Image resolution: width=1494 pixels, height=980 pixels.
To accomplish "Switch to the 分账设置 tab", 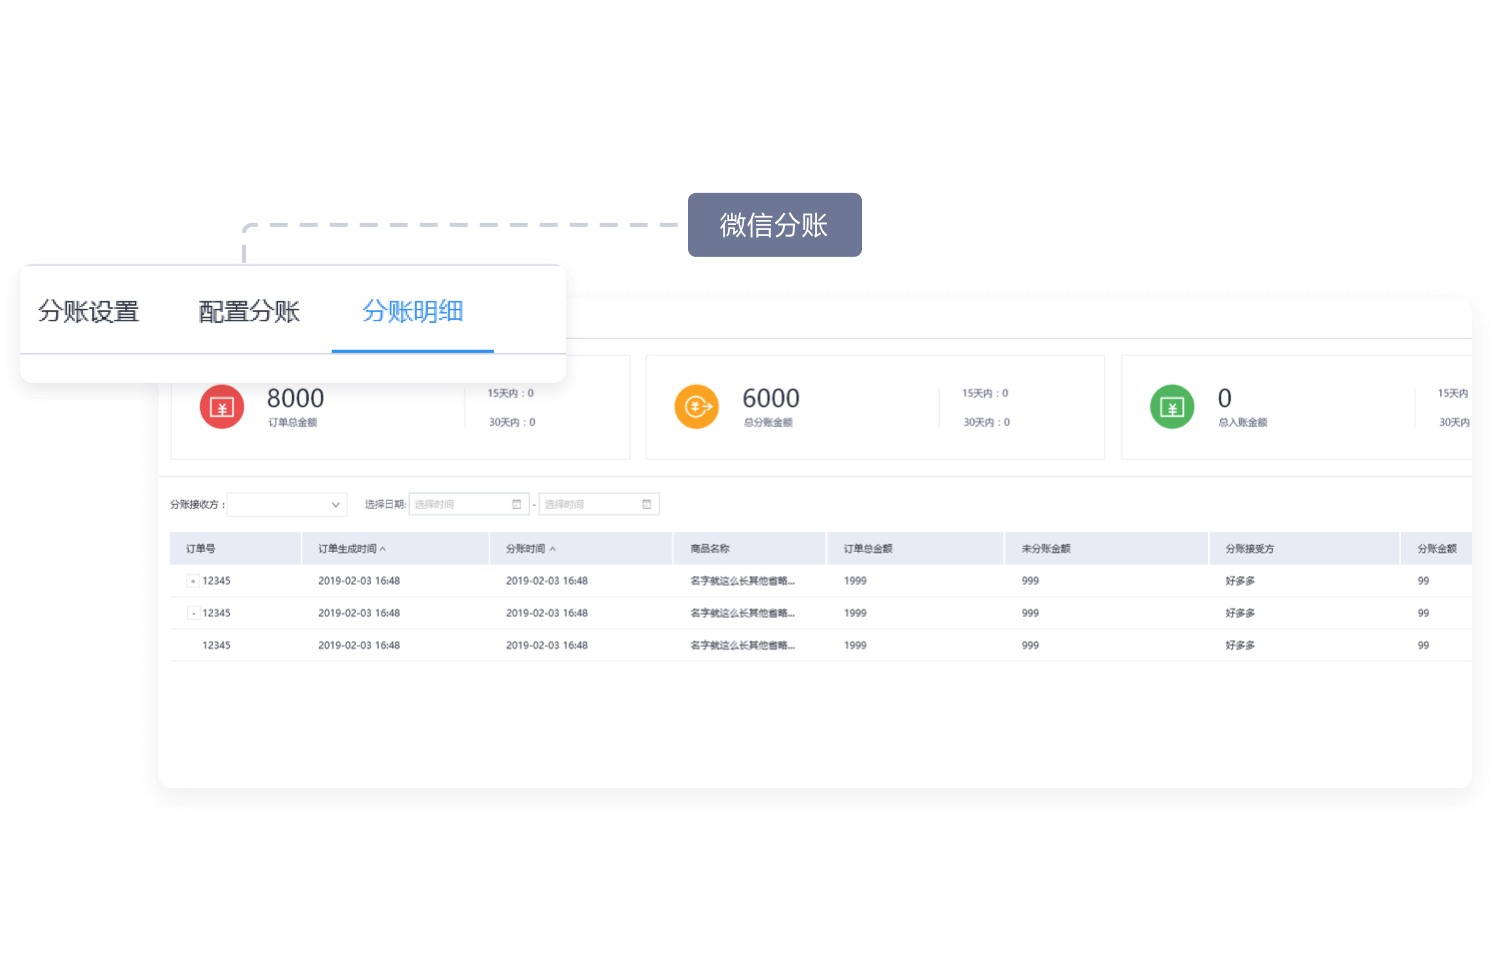I will (x=89, y=312).
